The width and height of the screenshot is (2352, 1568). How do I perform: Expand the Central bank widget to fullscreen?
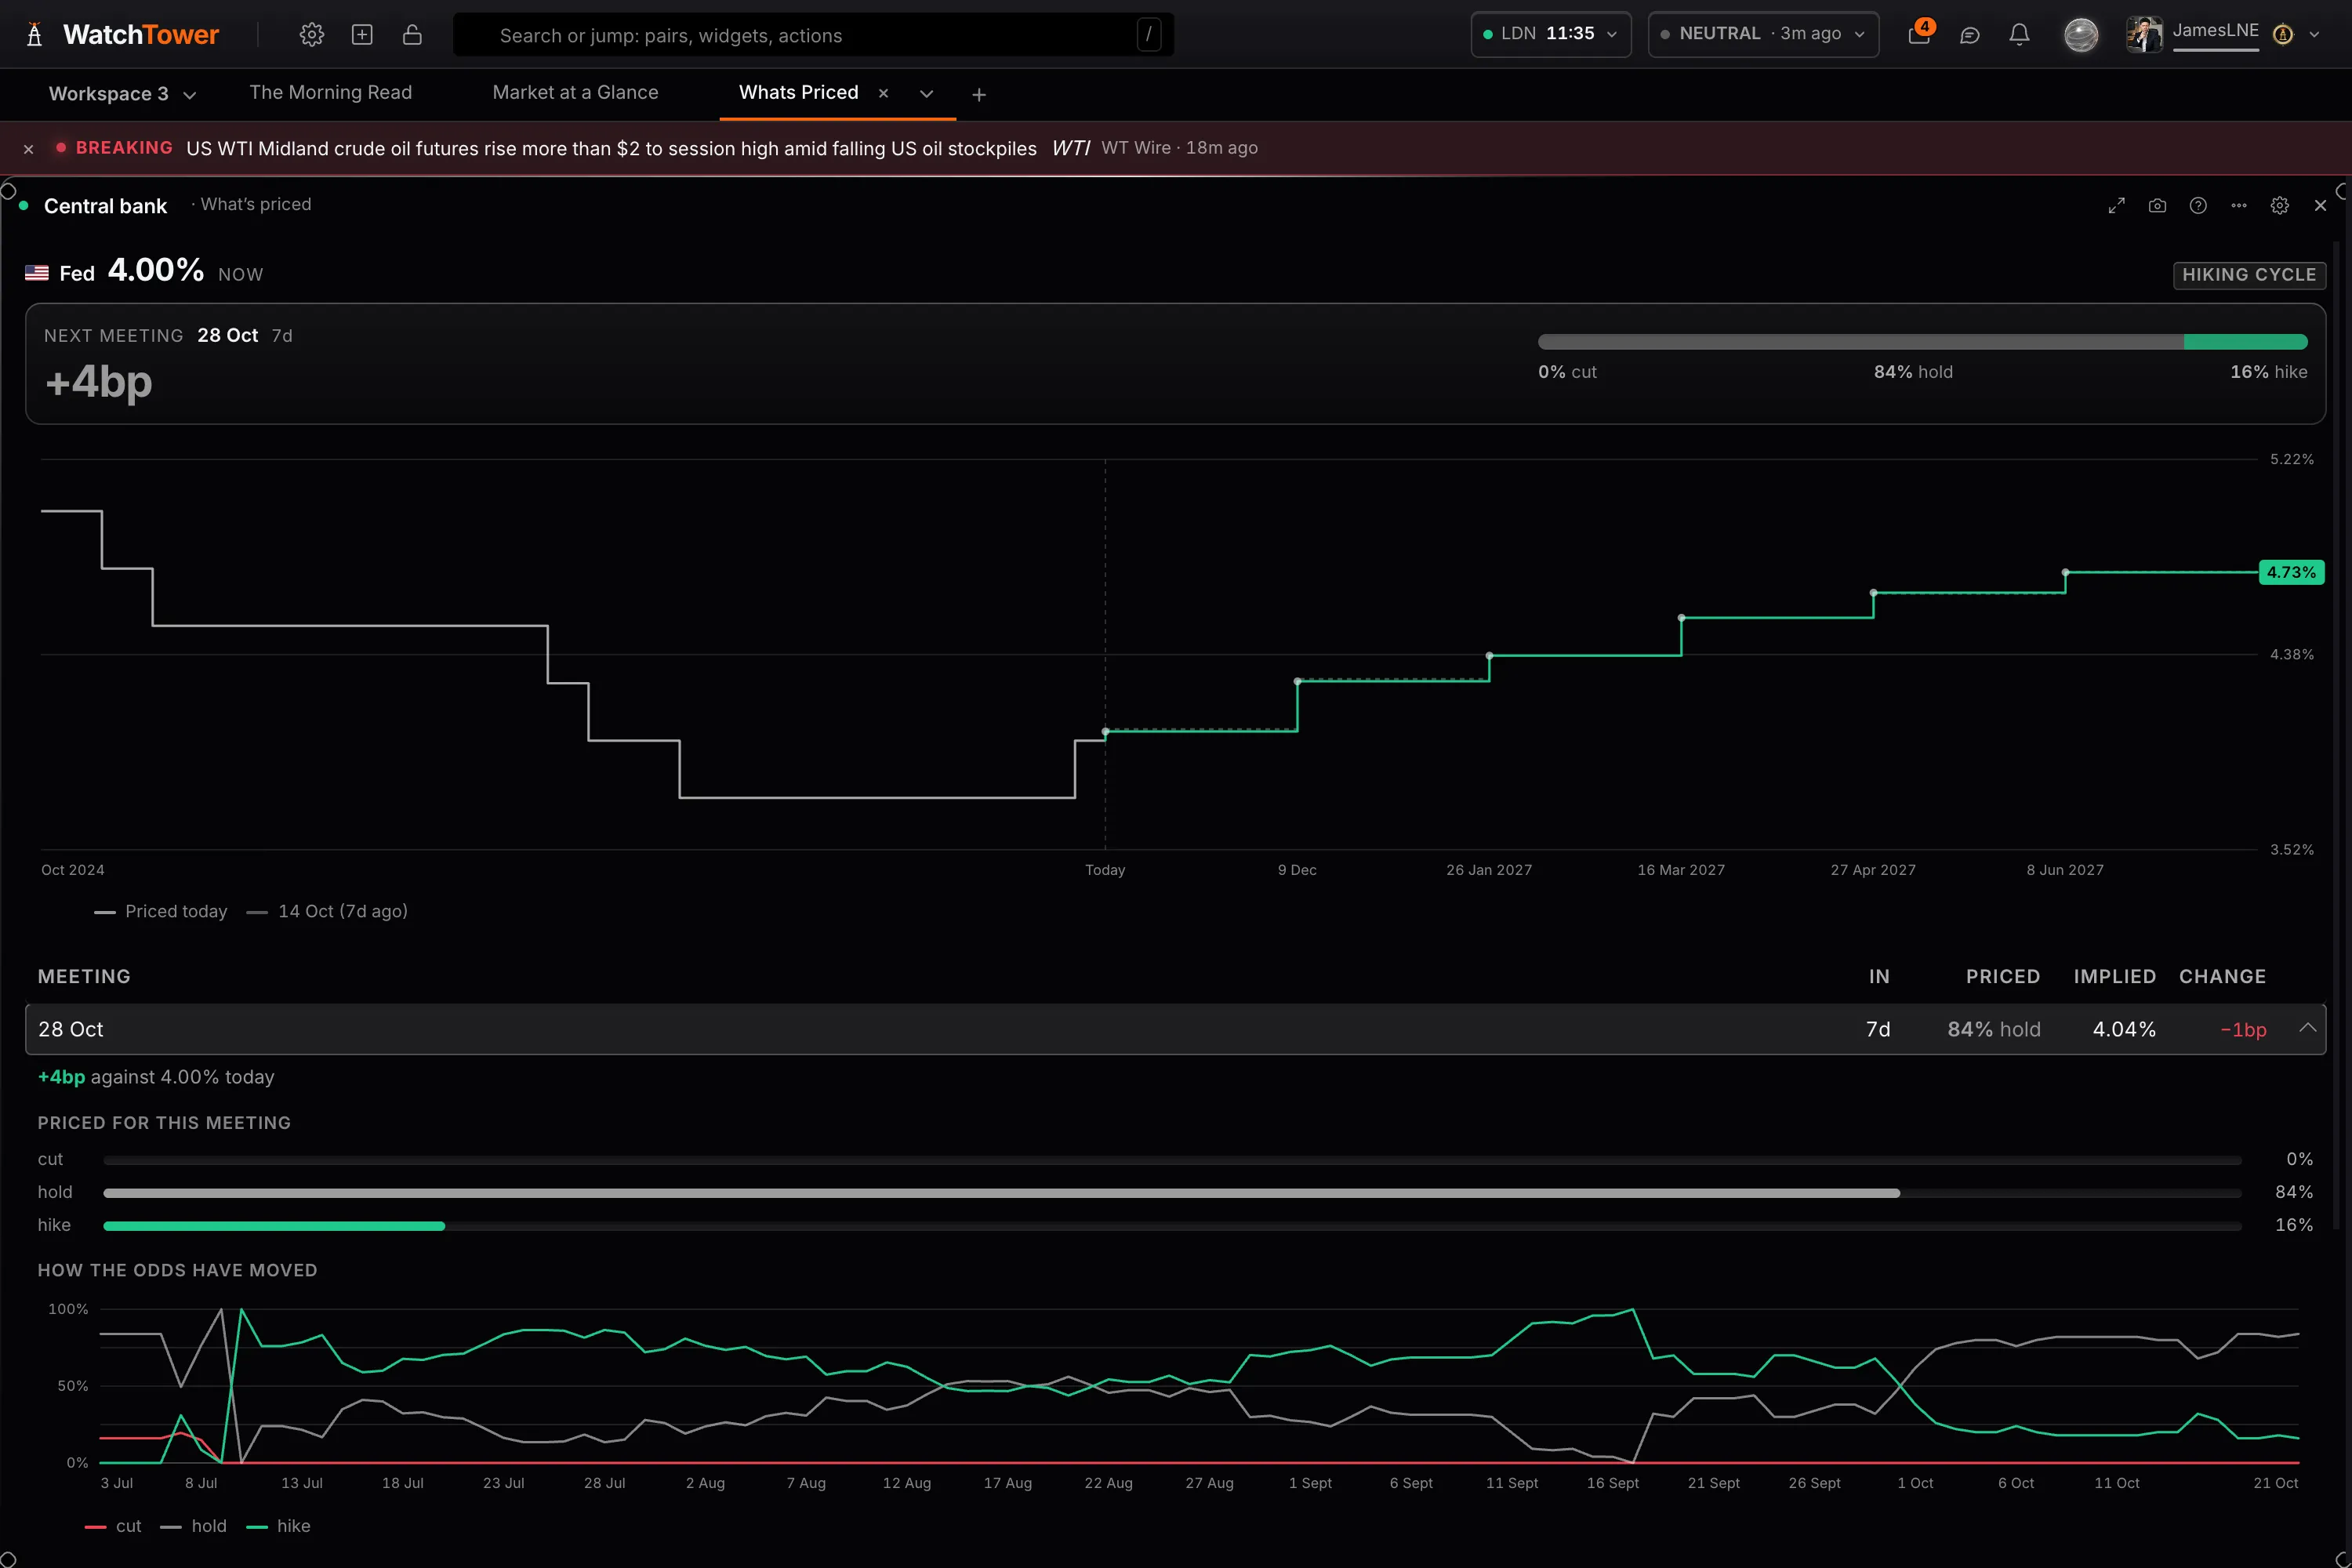[x=2116, y=205]
